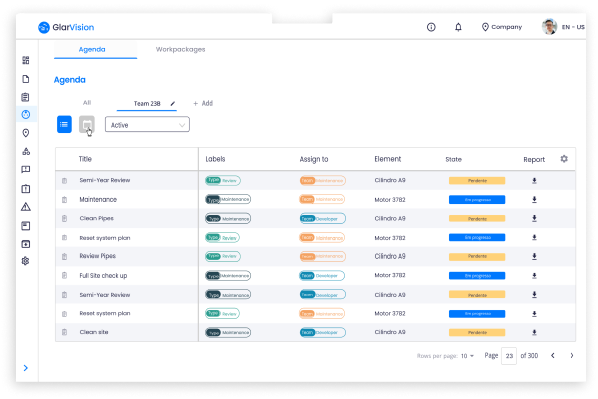The image size is (598, 399).
Task: Open the clipboard list sidebar icon
Action: click(26, 97)
